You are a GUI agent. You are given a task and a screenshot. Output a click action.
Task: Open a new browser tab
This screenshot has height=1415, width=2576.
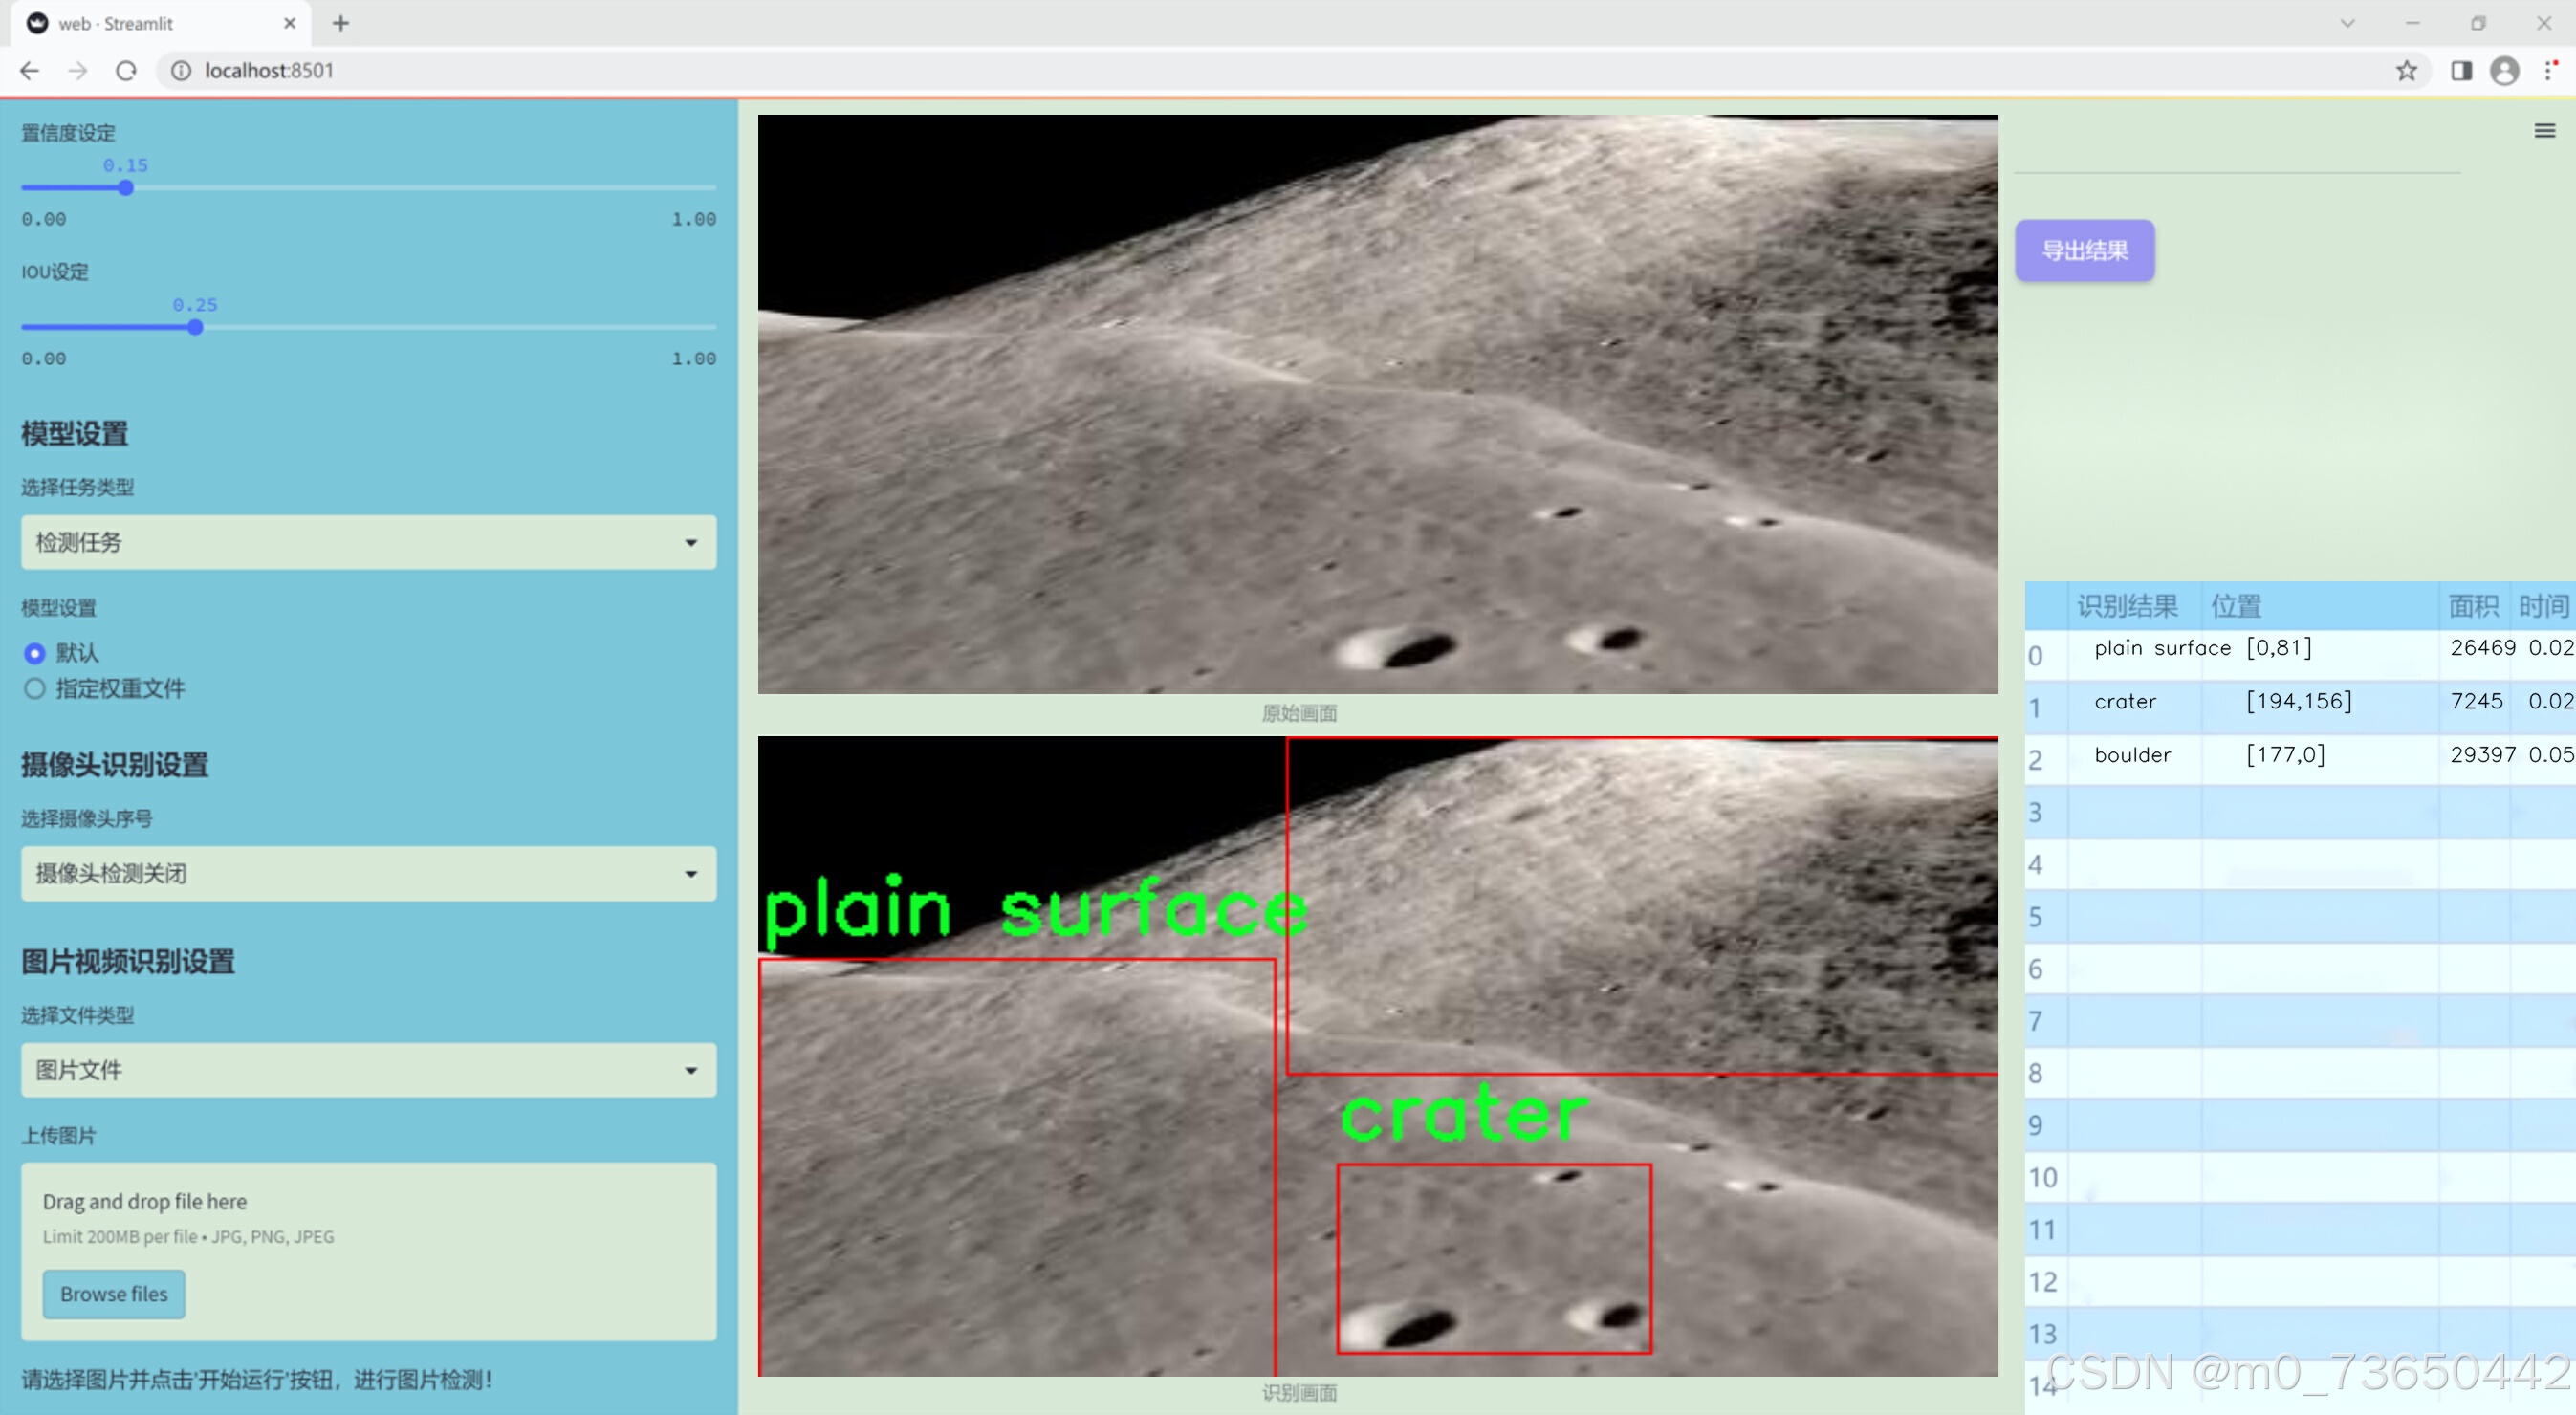coord(341,23)
